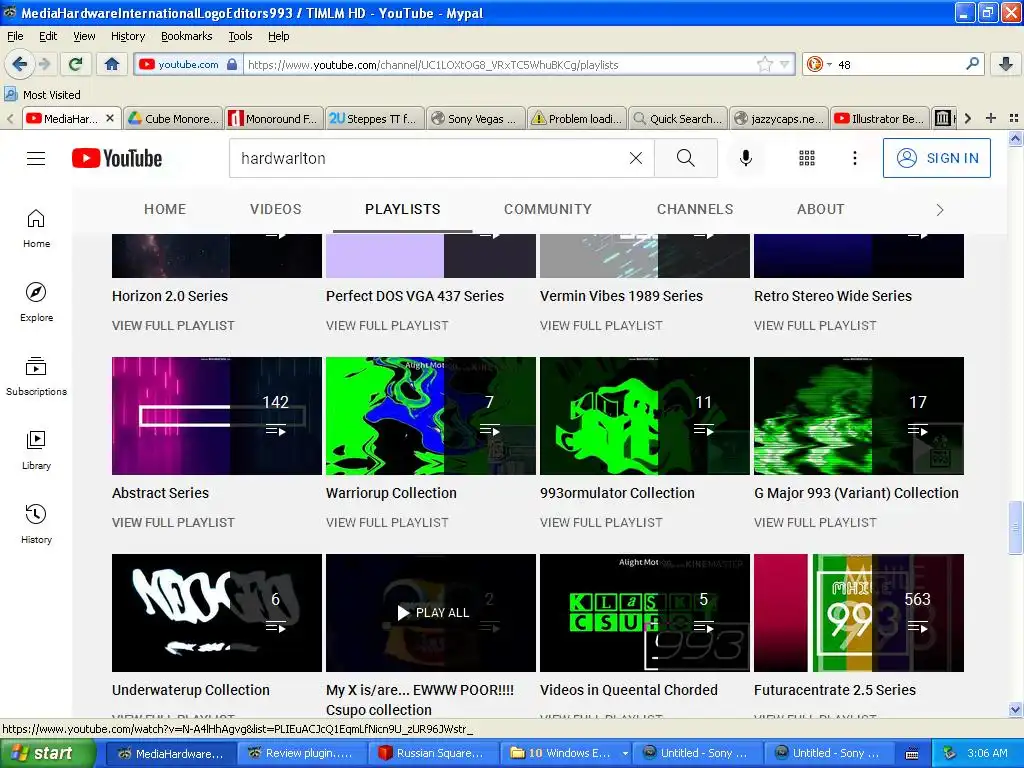Go to browser home page icon
The image size is (1024, 768).
click(112, 64)
